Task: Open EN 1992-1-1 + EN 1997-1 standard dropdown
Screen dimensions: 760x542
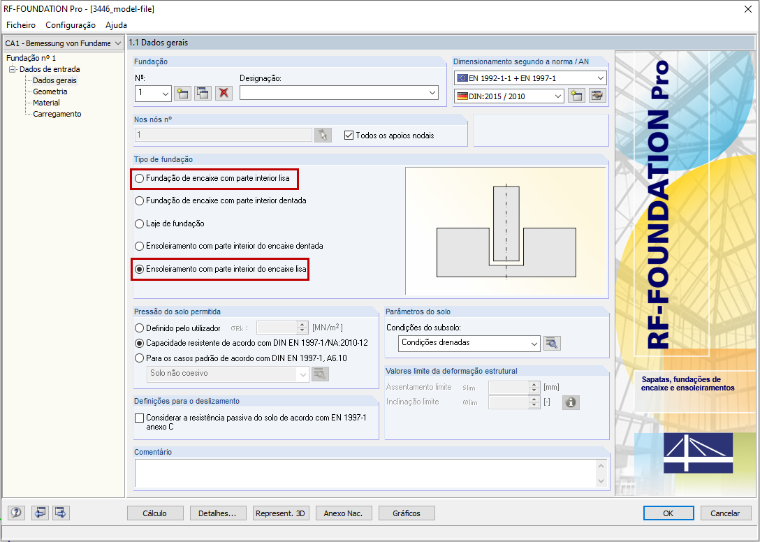Action: [x=601, y=78]
